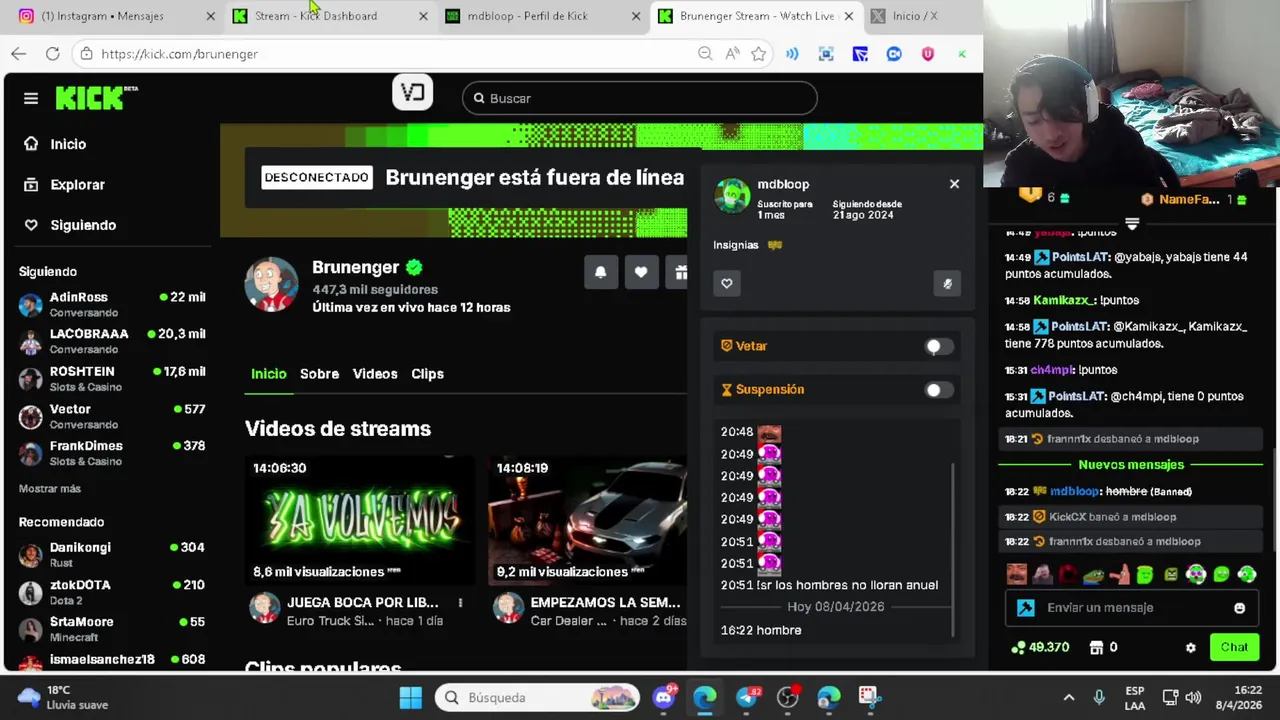1280x720 pixels.
Task: Switch to mdbloop - Perfil de Kick tab
Action: pyautogui.click(x=541, y=16)
